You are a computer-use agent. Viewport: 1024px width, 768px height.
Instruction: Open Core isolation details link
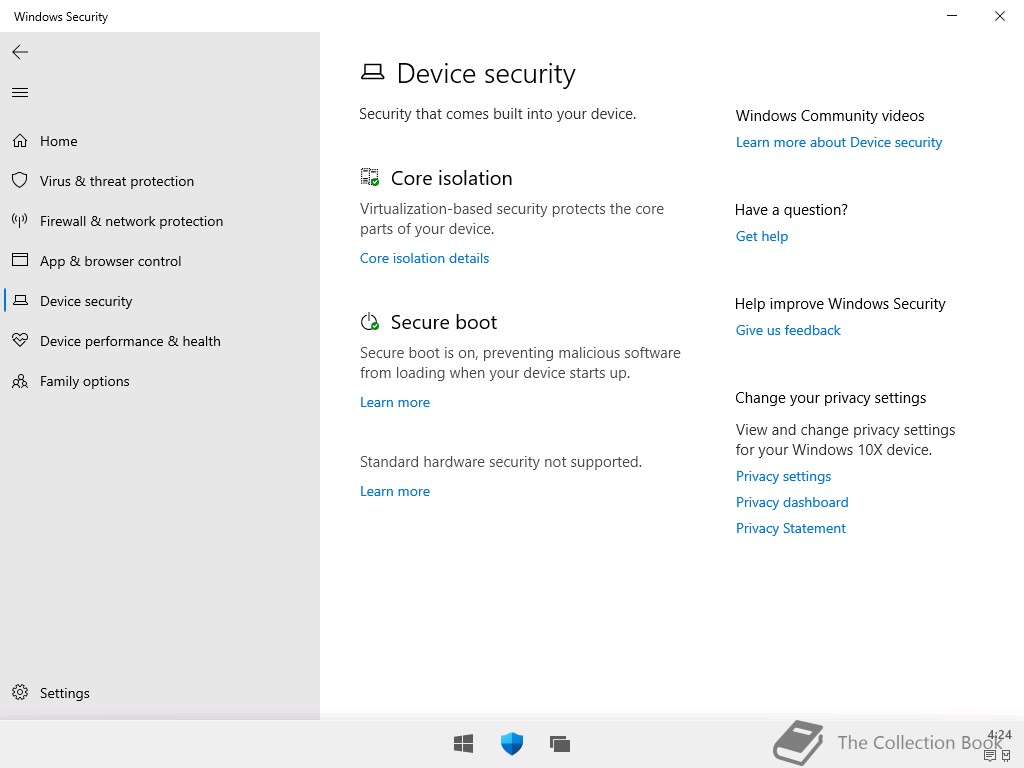(x=424, y=258)
